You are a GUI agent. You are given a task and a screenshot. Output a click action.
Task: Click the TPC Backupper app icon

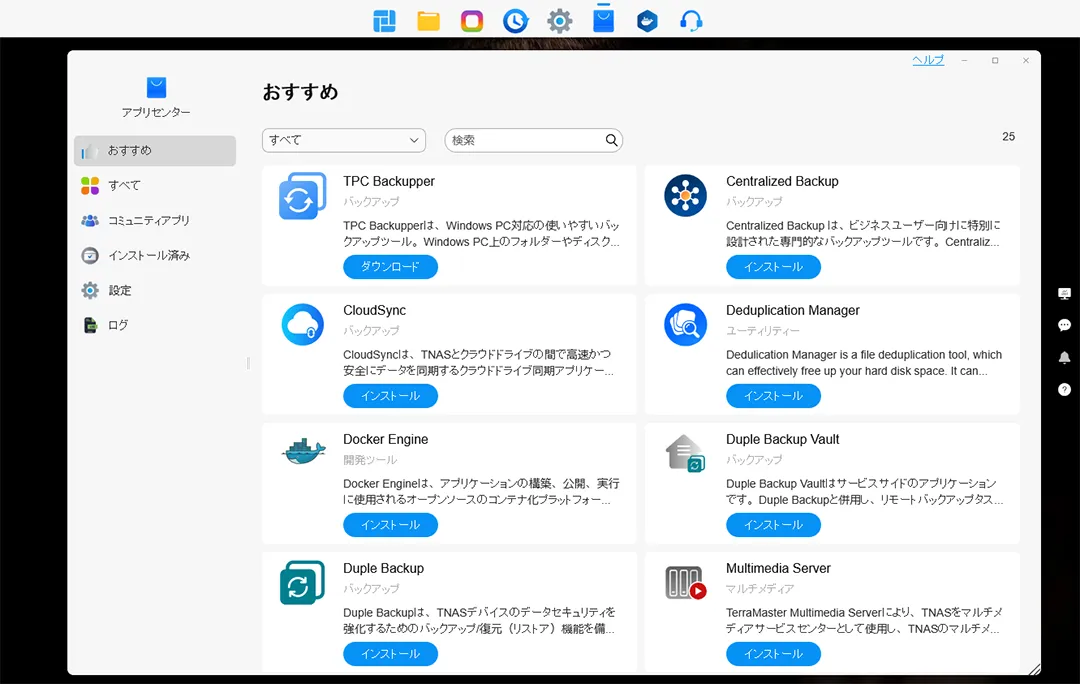click(302, 196)
